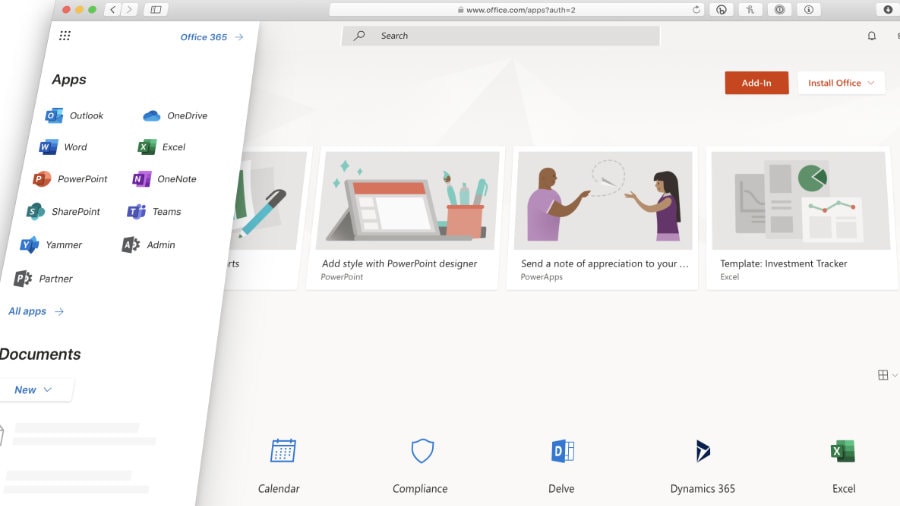Open the Delve app tile

[562, 466]
